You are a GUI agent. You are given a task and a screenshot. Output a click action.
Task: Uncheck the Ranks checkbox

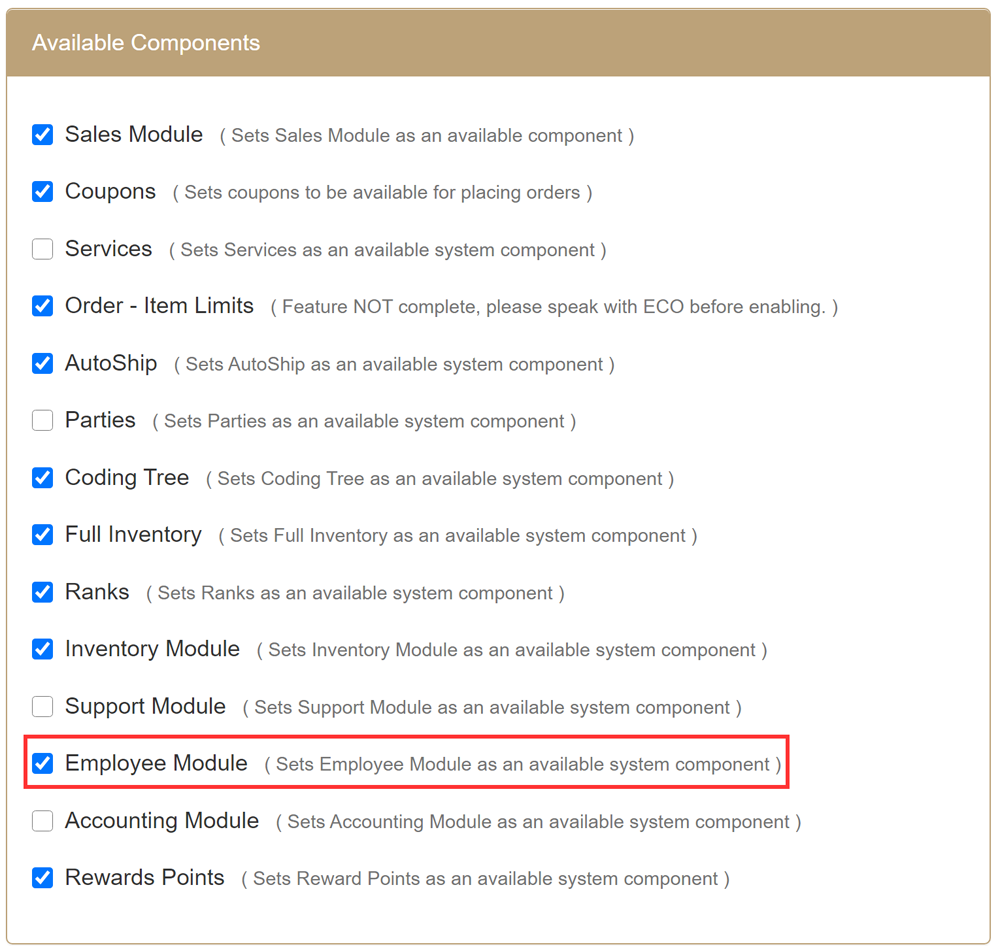[x=42, y=592]
